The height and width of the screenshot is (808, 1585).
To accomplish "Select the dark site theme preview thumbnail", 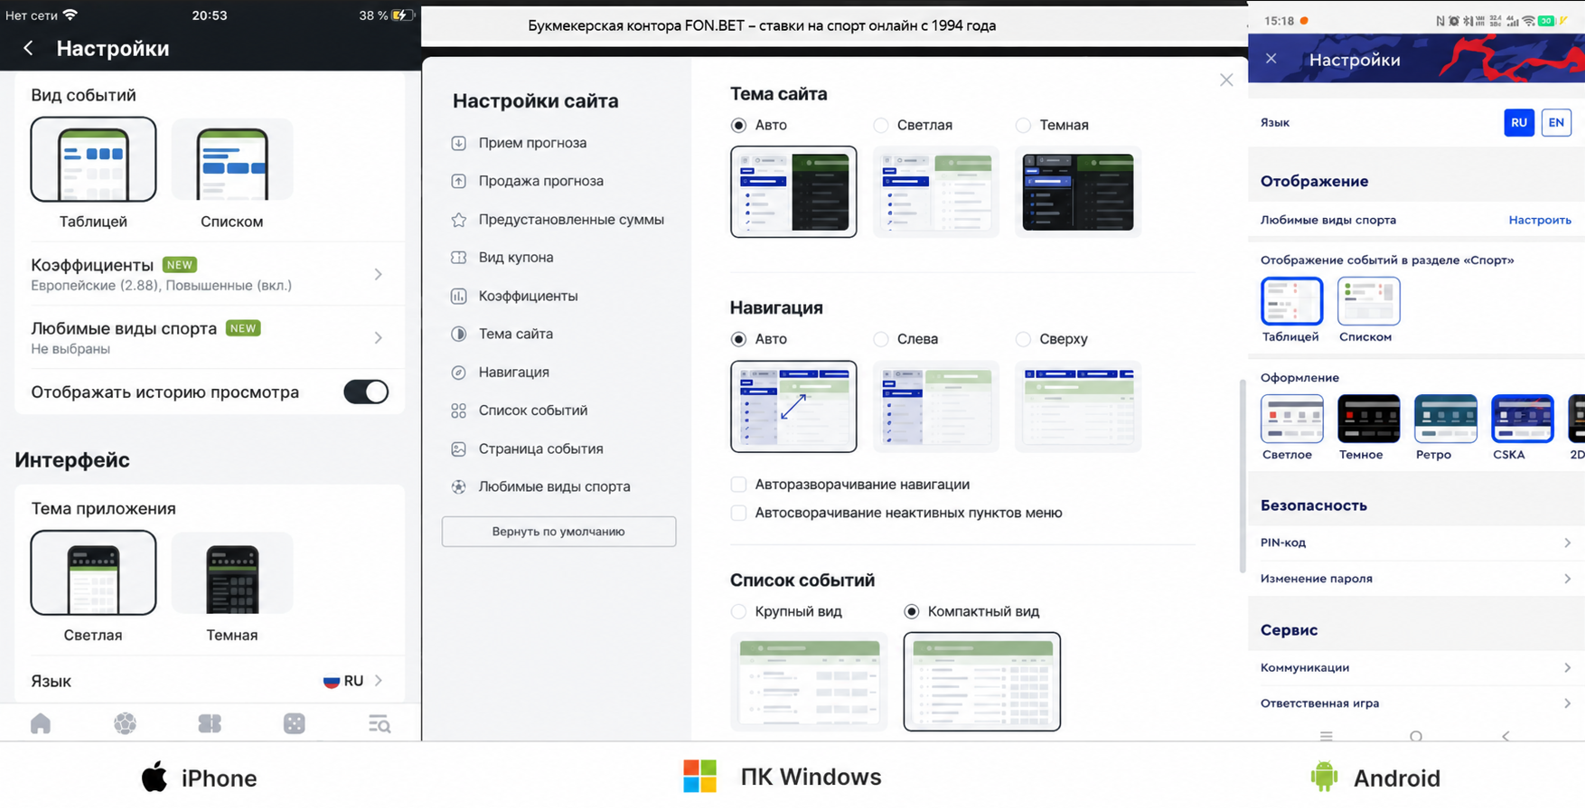I will (x=1078, y=192).
